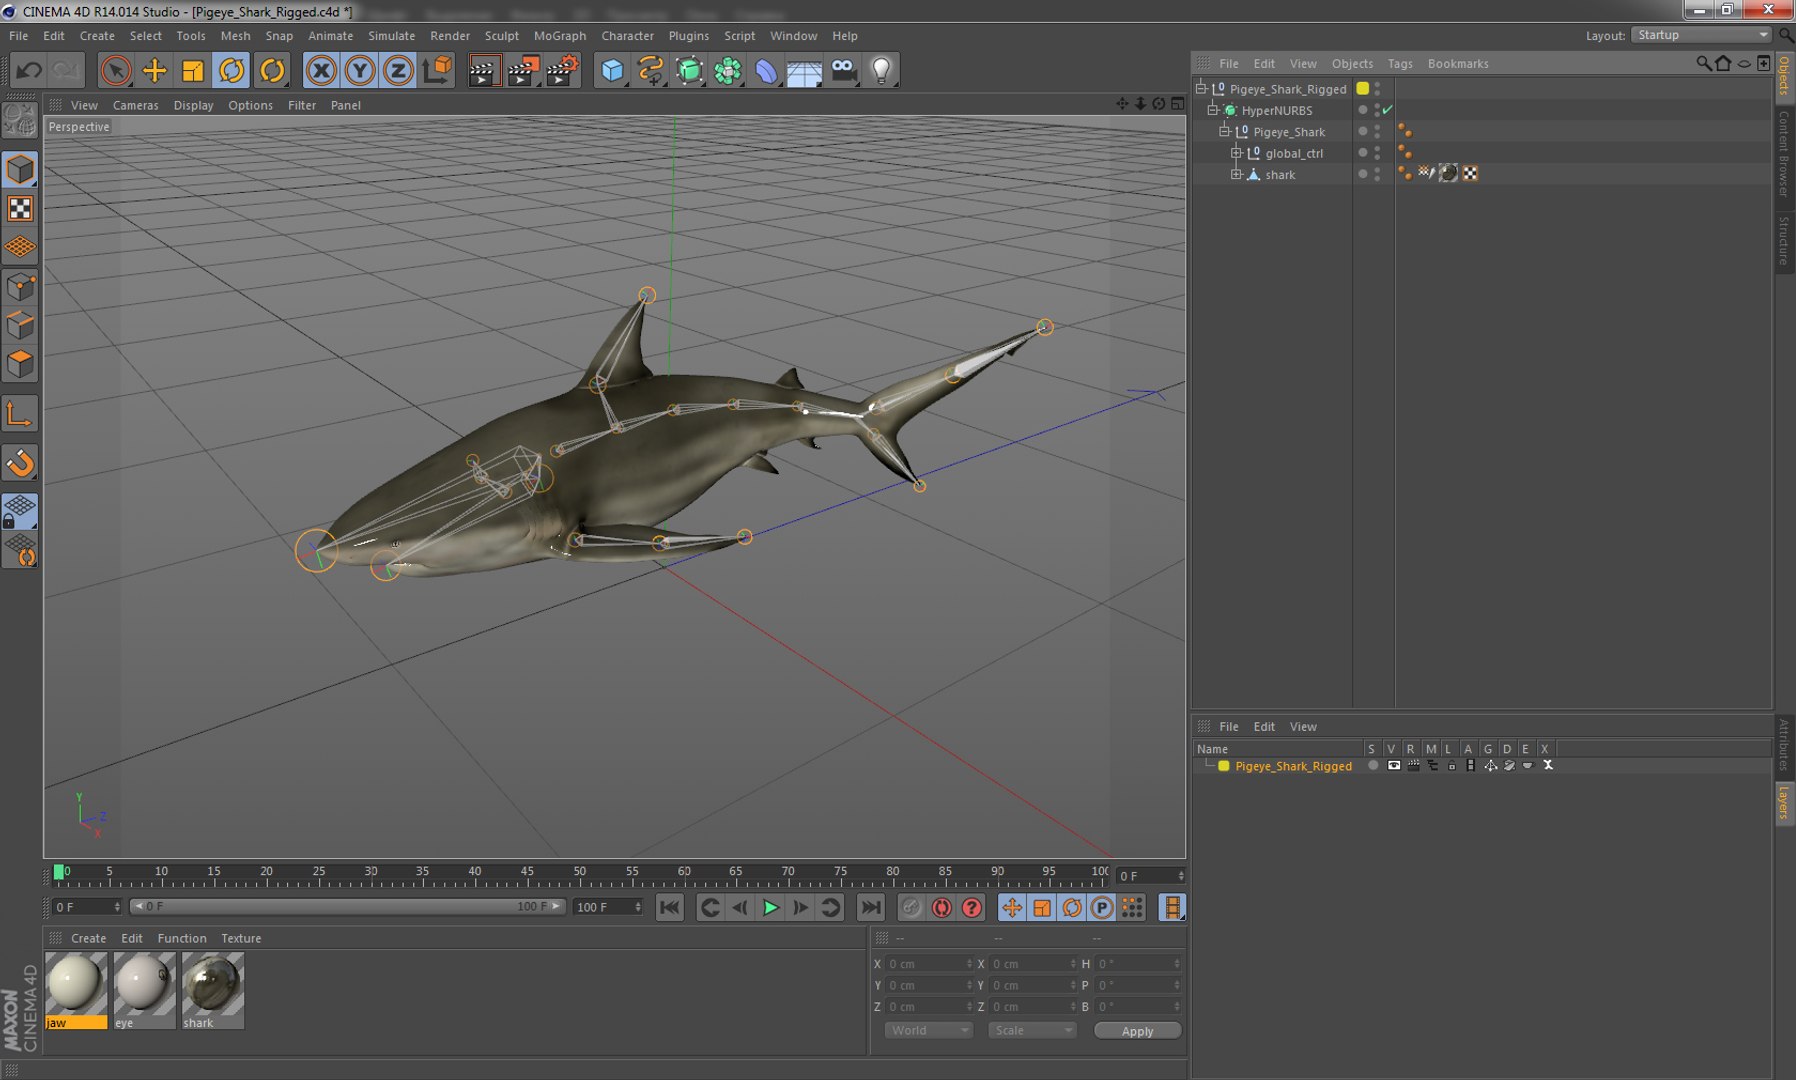Select the Pigeye_Shark_Rigged layer color swatch
The width and height of the screenshot is (1796, 1080).
[x=1223, y=766]
